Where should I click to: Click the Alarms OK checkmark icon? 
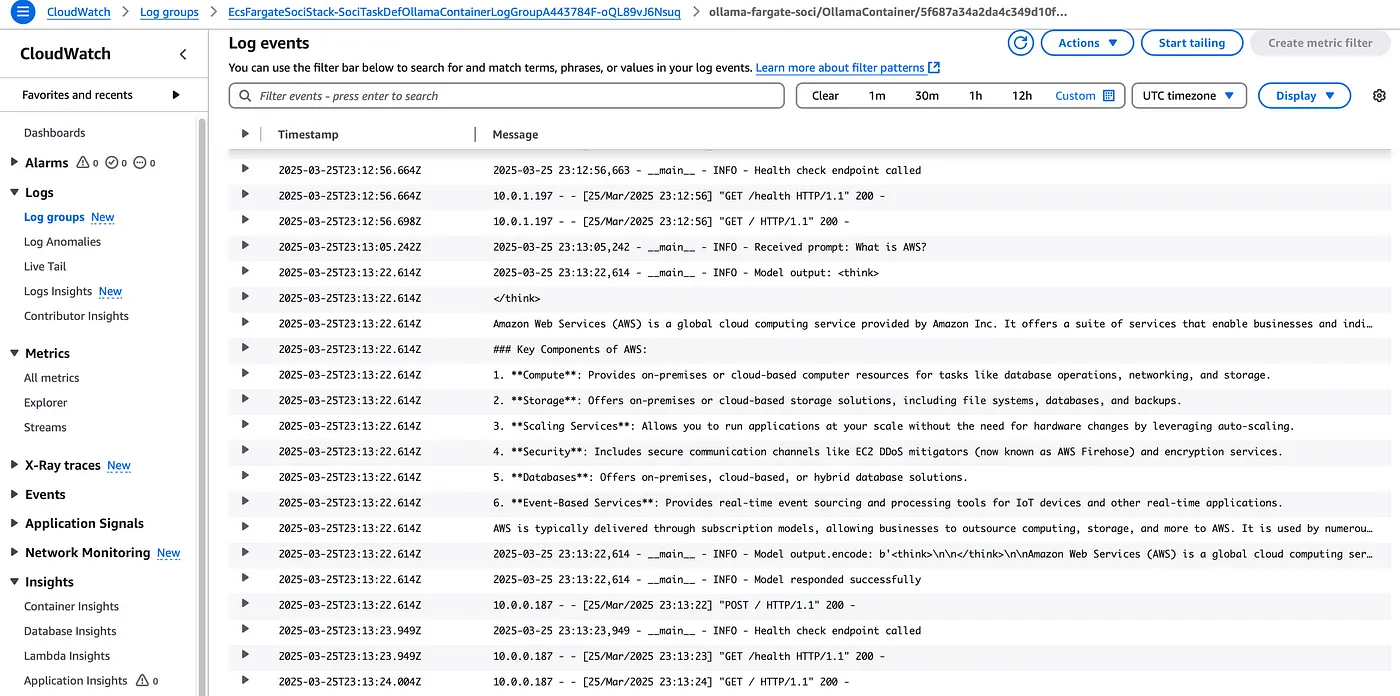(x=111, y=162)
